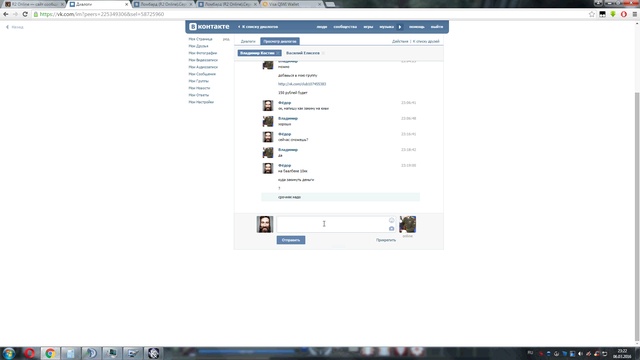Close the Владимир Костин dialog tab with its x
The image size is (640, 360).
pyautogui.click(x=278, y=53)
